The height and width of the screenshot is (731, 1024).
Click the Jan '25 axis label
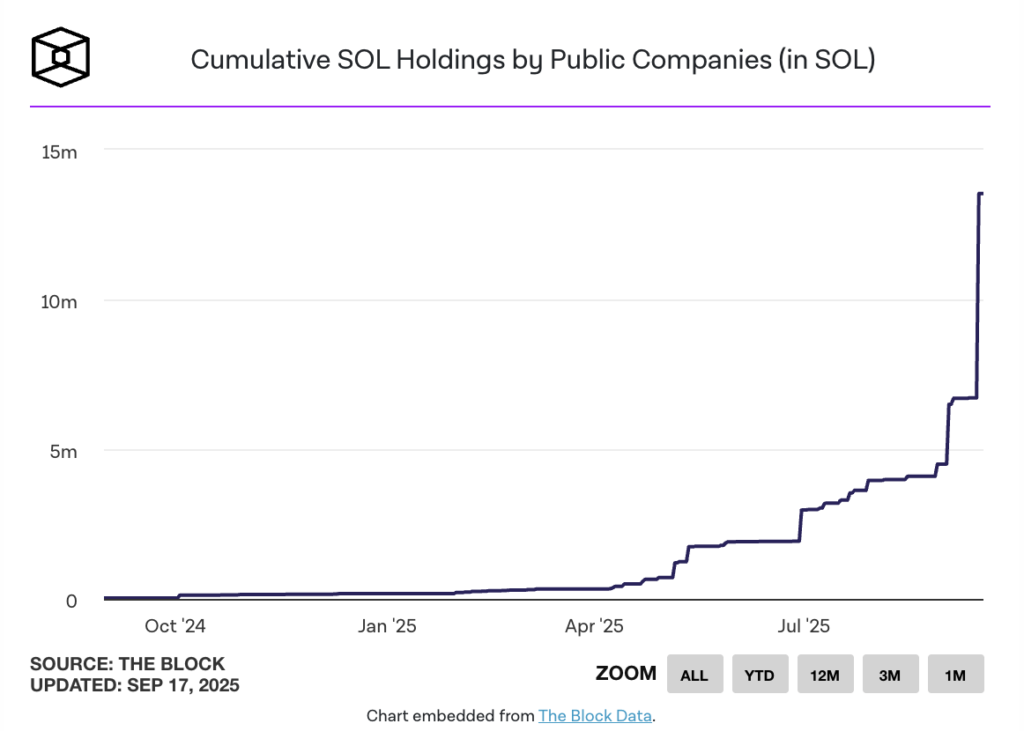click(x=387, y=626)
